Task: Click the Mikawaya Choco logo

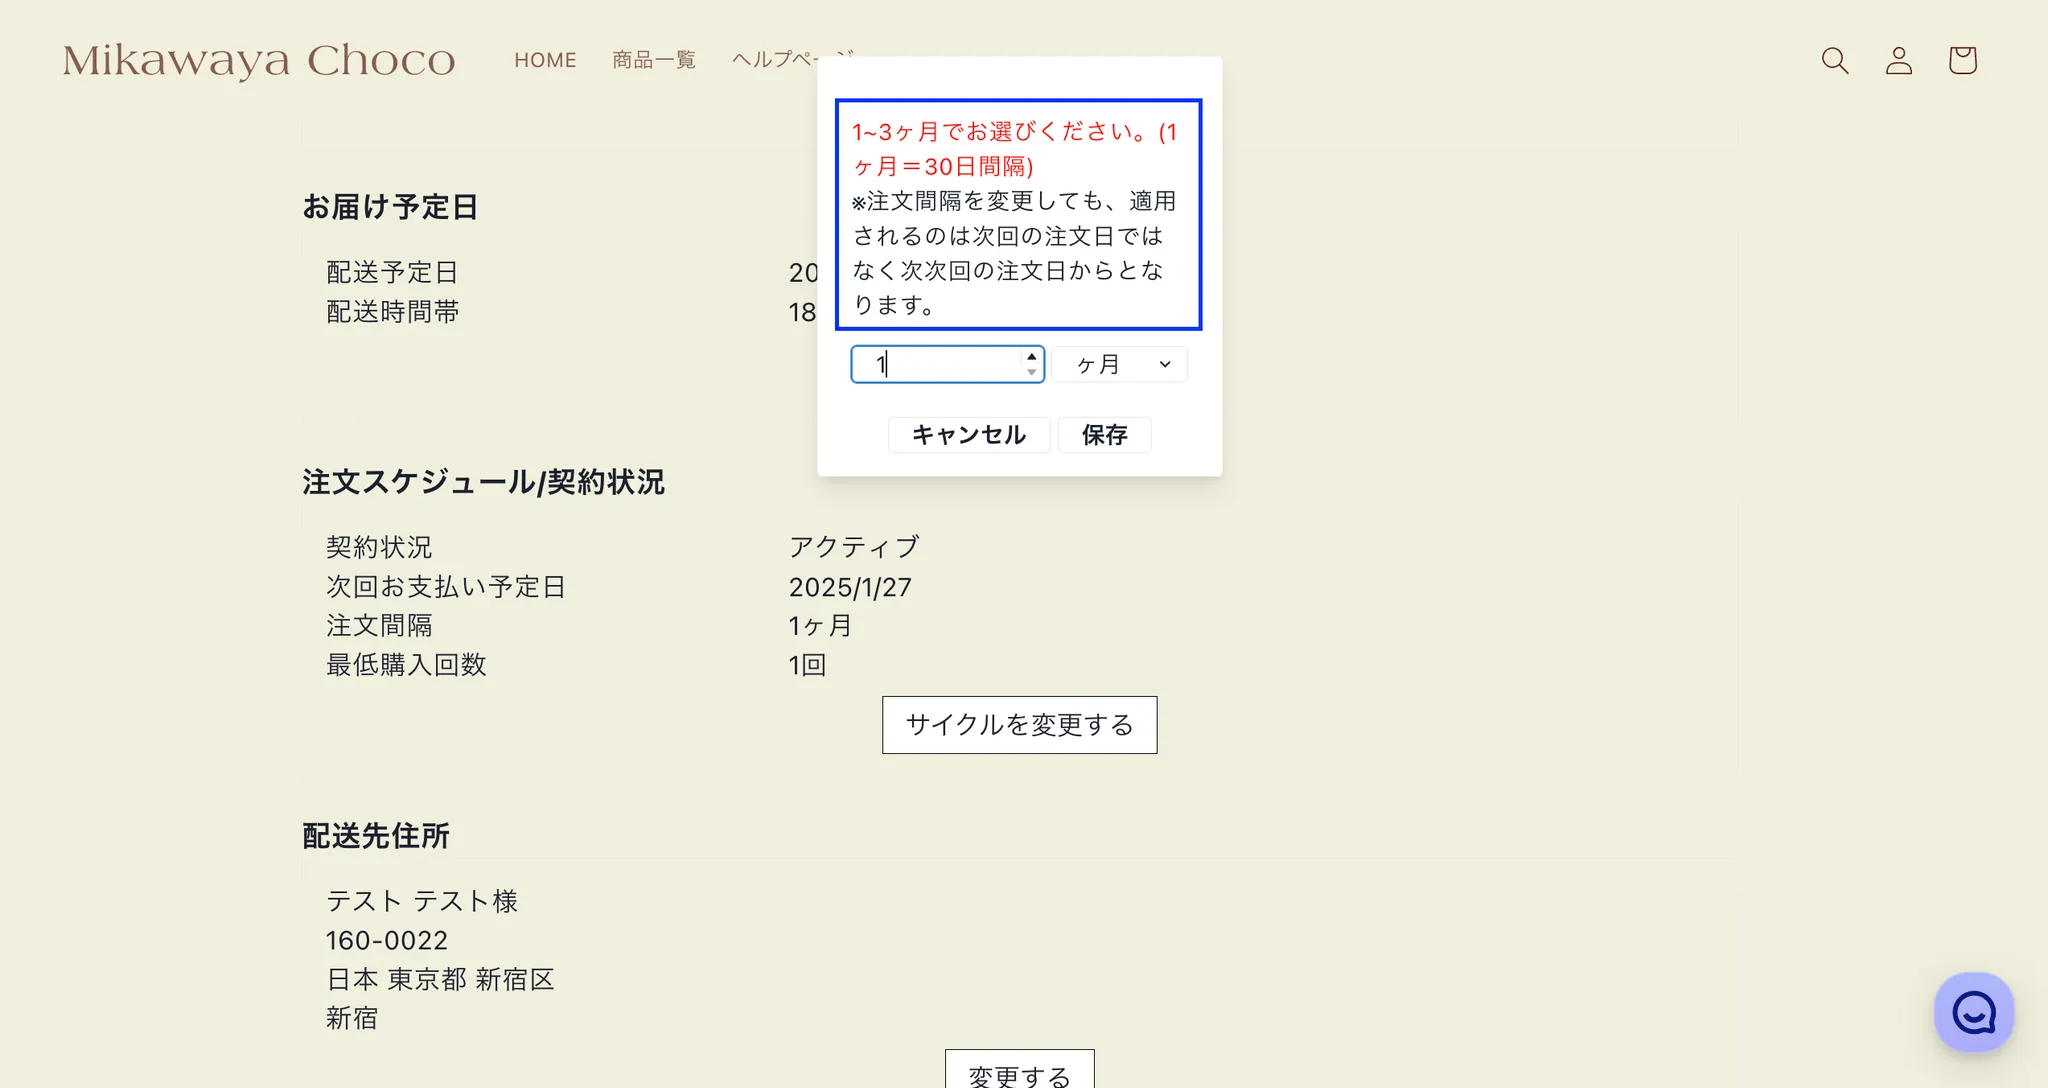Action: click(x=259, y=60)
